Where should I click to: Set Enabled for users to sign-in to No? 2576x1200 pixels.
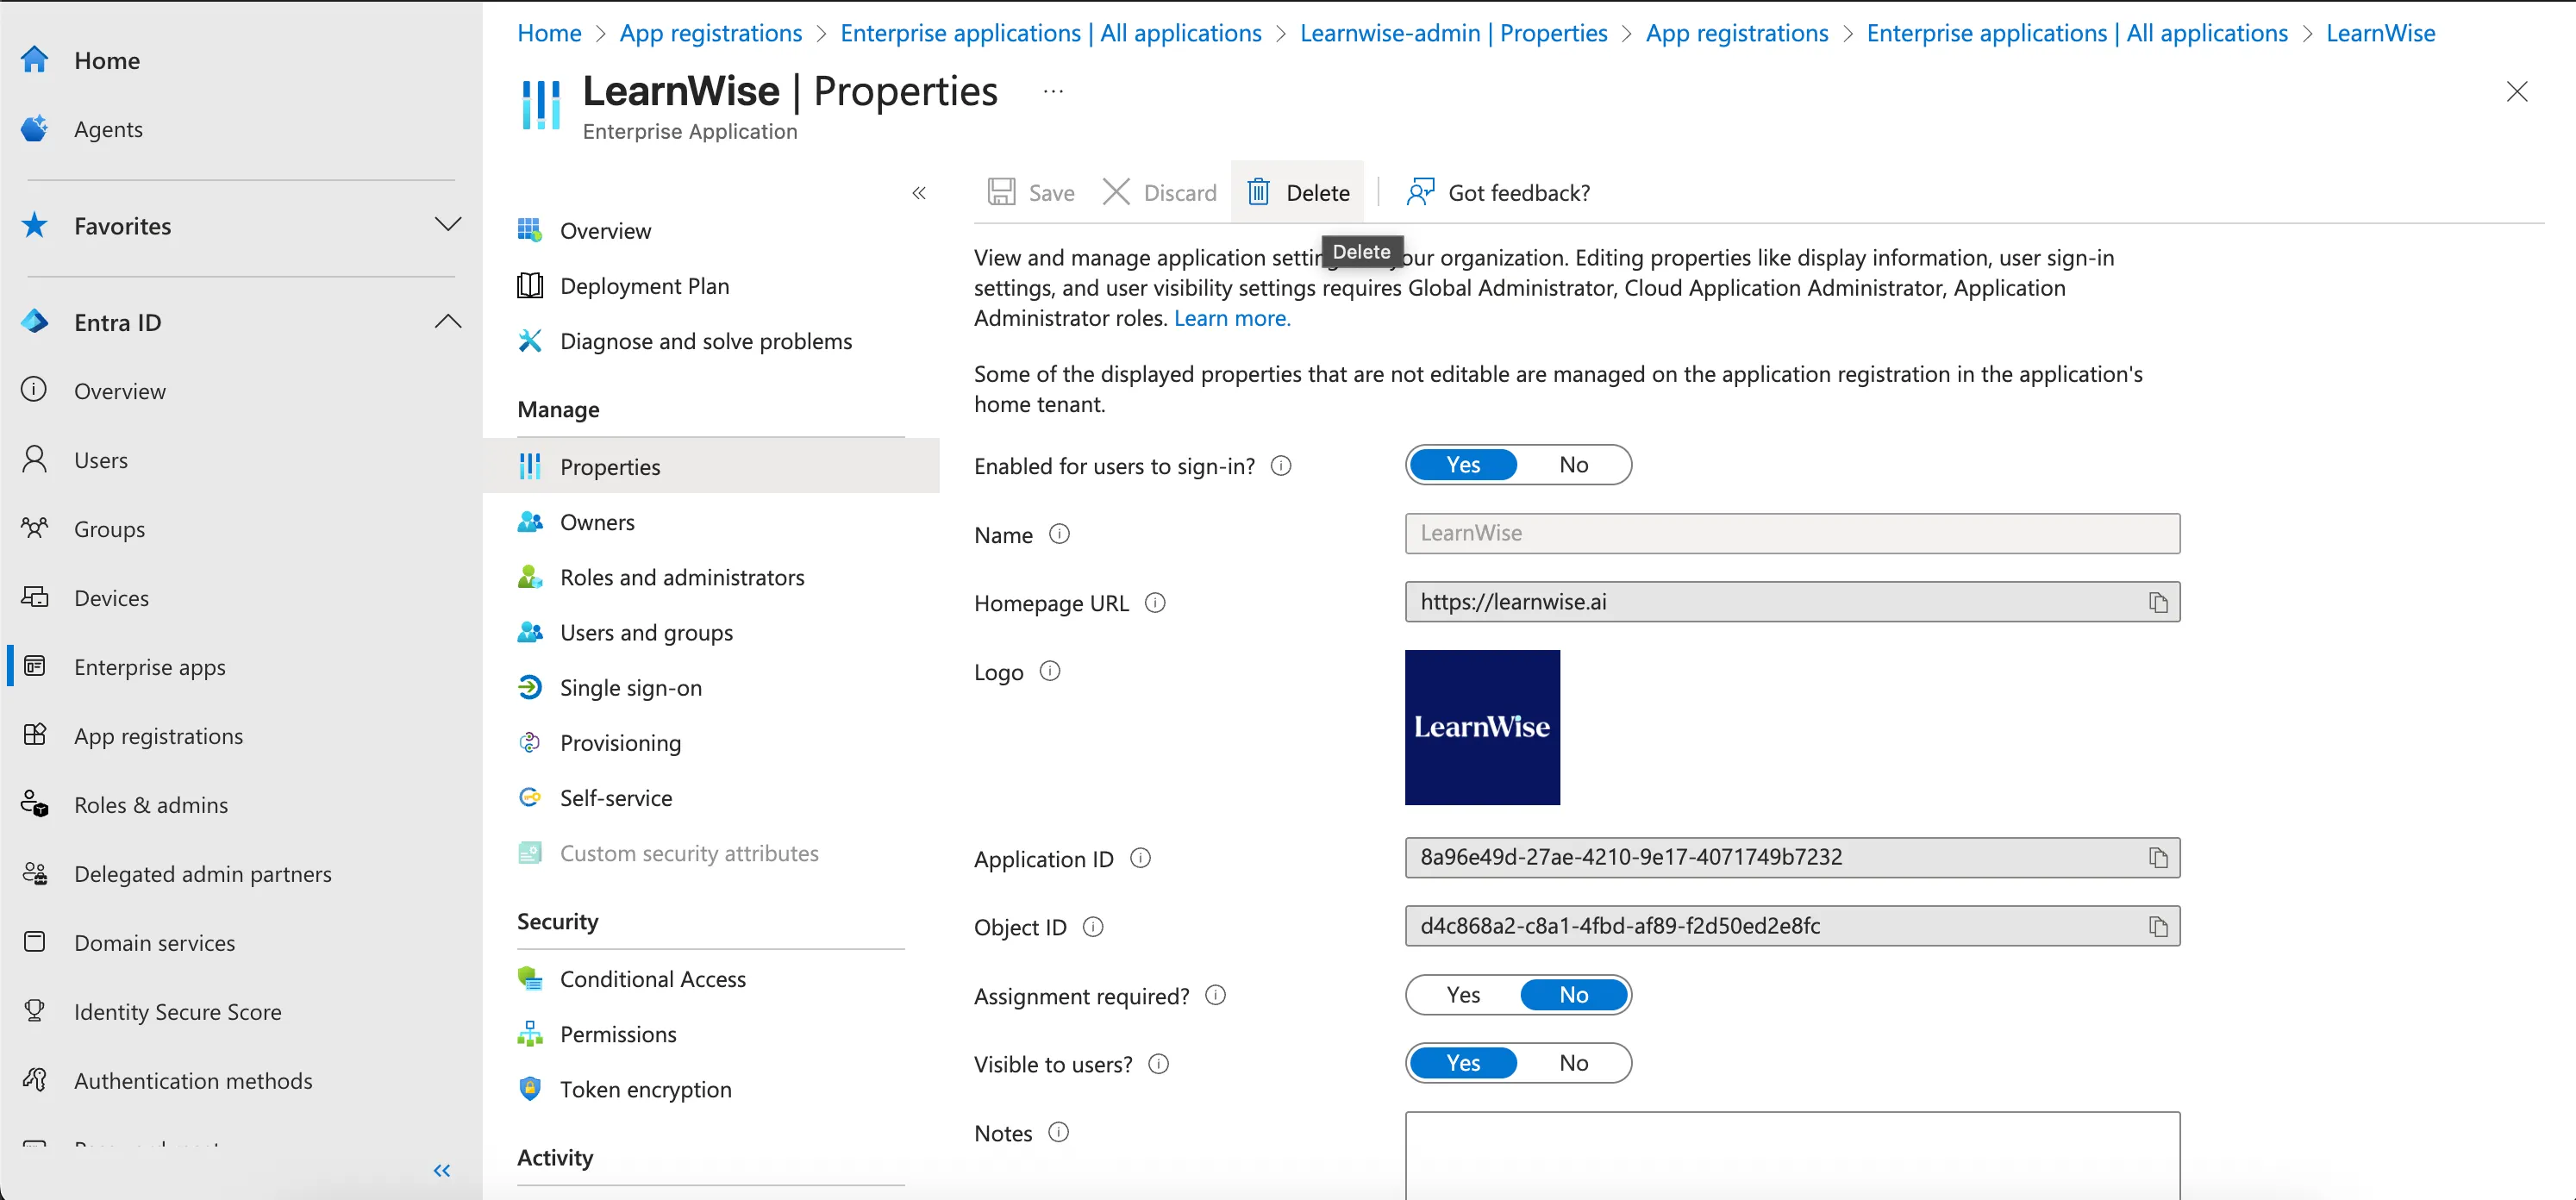(x=1573, y=465)
